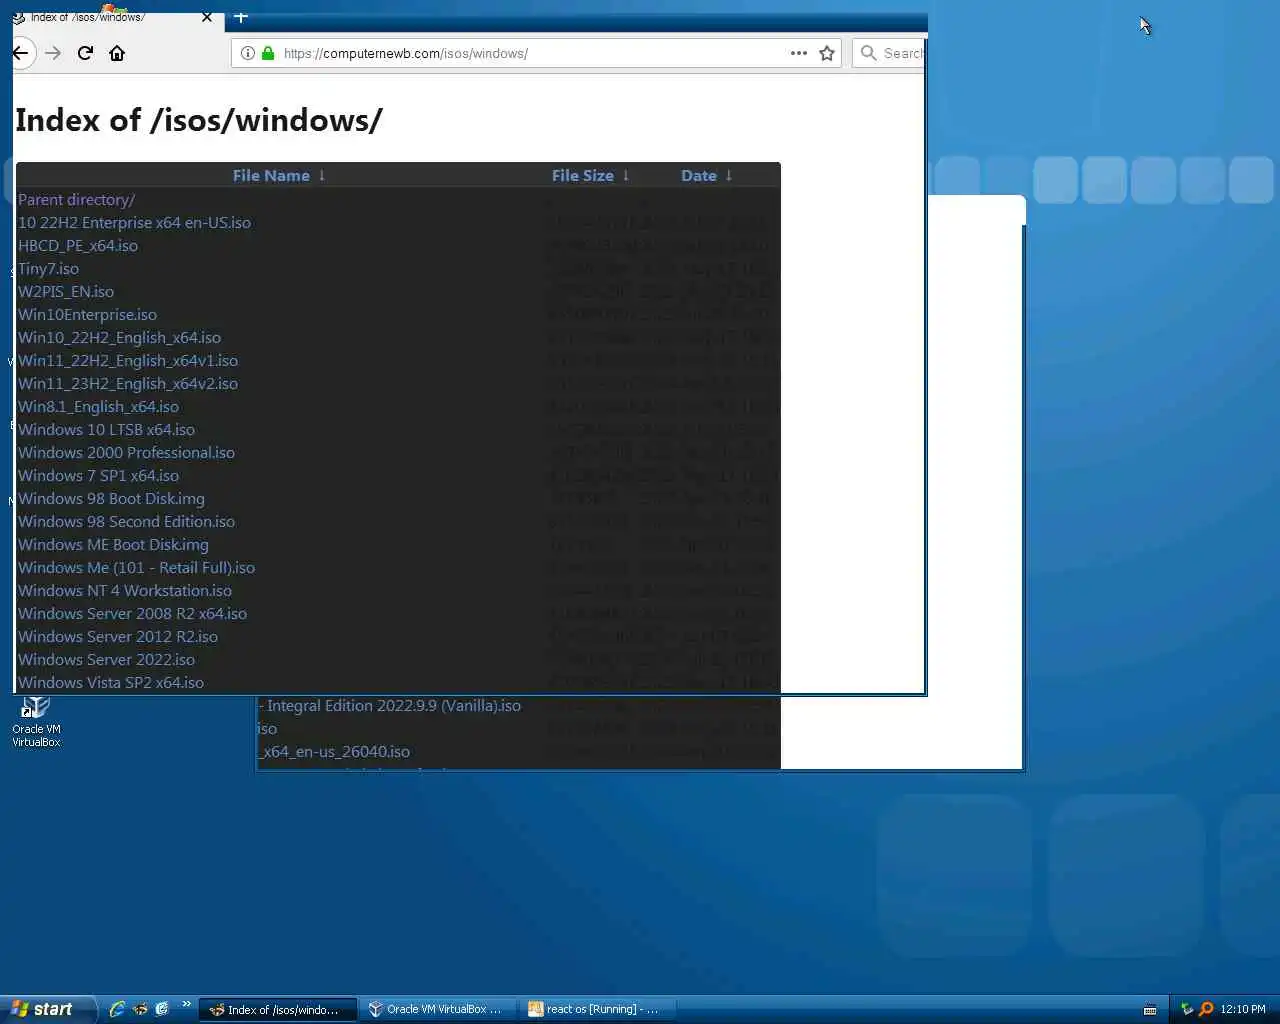The width and height of the screenshot is (1280, 1024).
Task: Expand the Quick Launch chevron
Action: point(186,1005)
